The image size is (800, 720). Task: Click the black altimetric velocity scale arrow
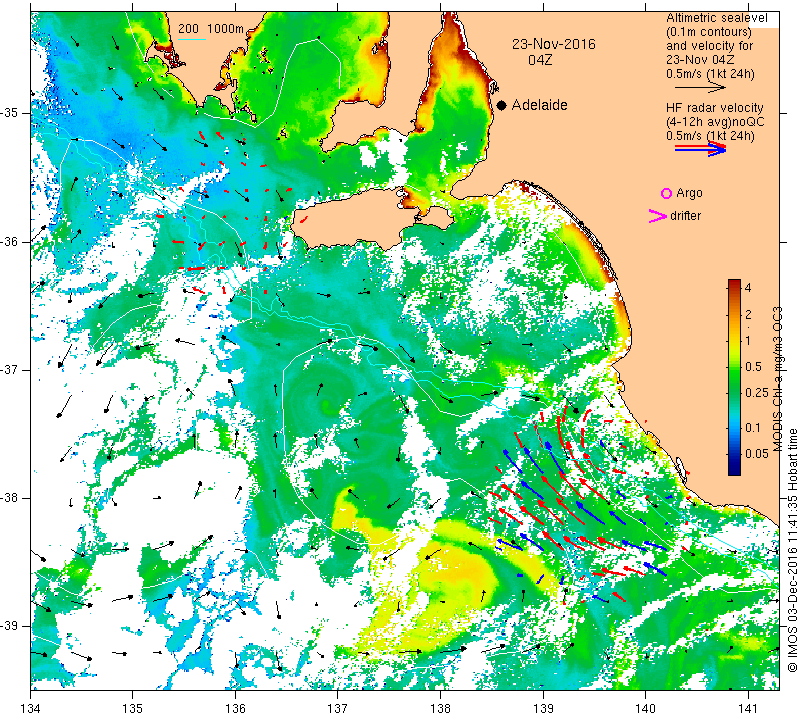[x=701, y=88]
